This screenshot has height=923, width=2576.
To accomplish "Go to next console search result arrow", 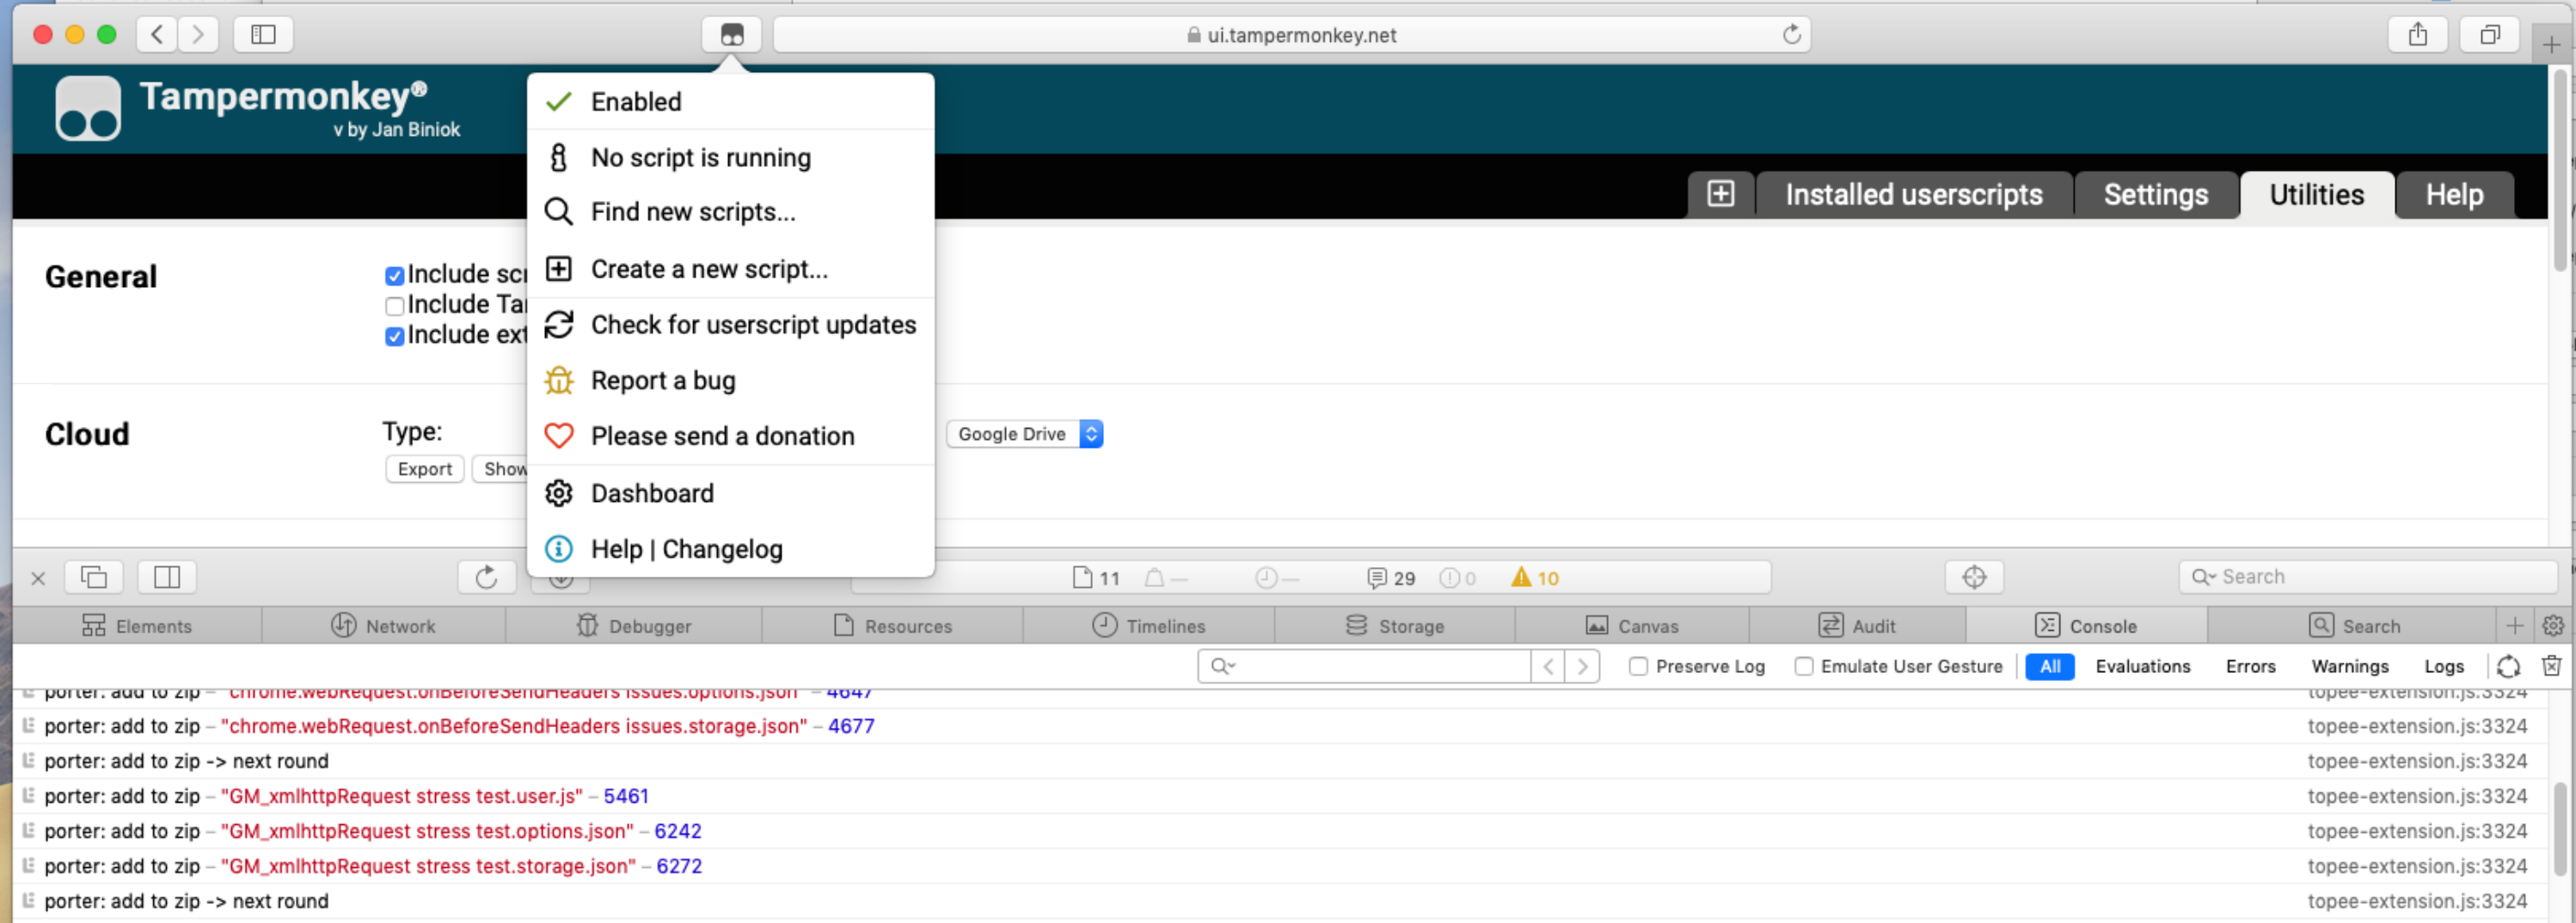I will point(1582,666).
